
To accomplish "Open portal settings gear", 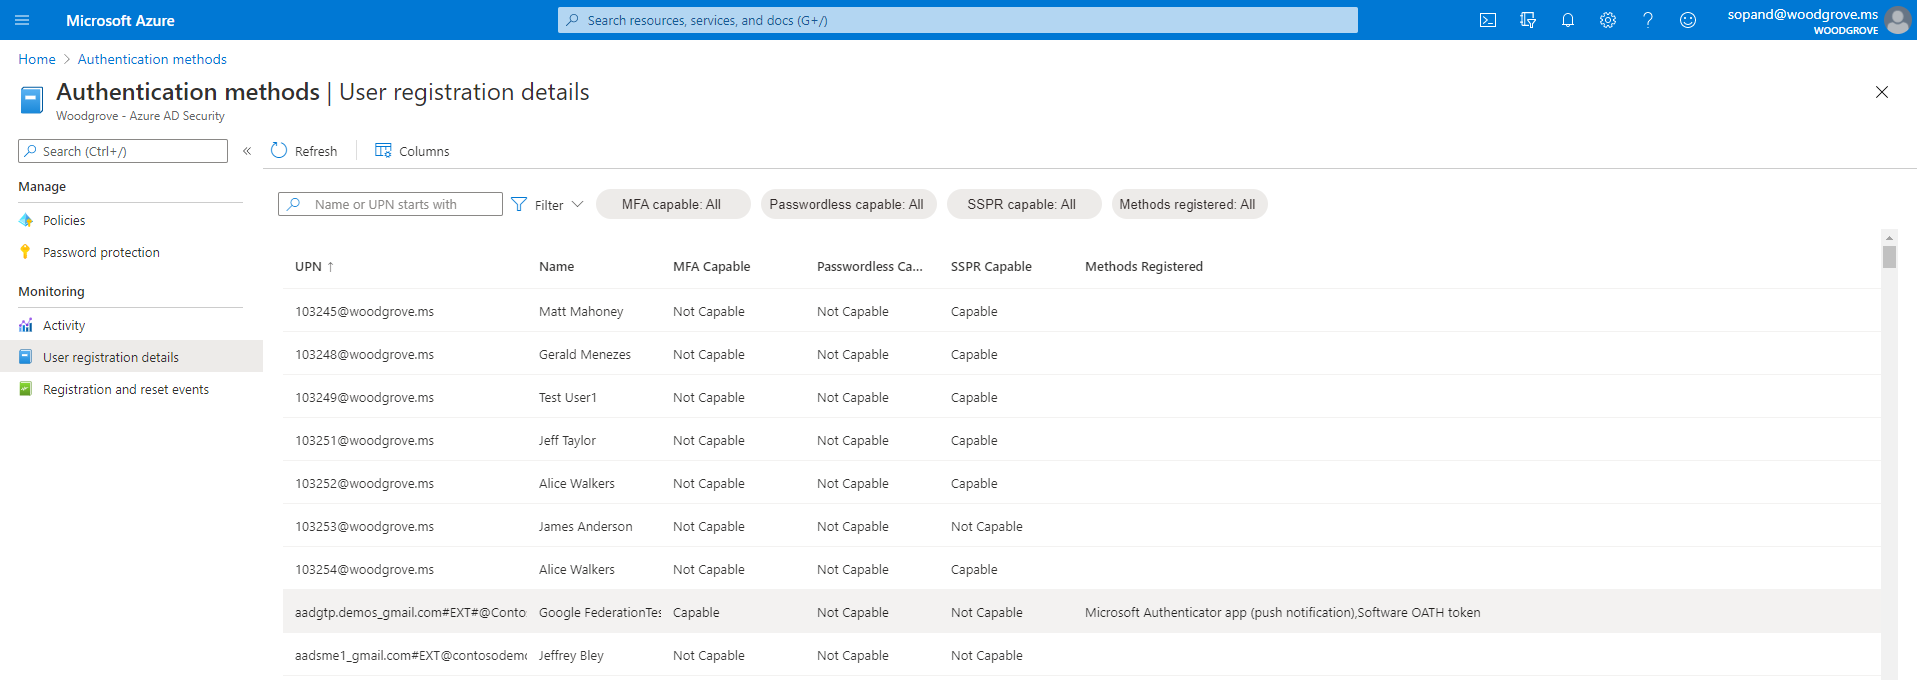I will pyautogui.click(x=1607, y=20).
